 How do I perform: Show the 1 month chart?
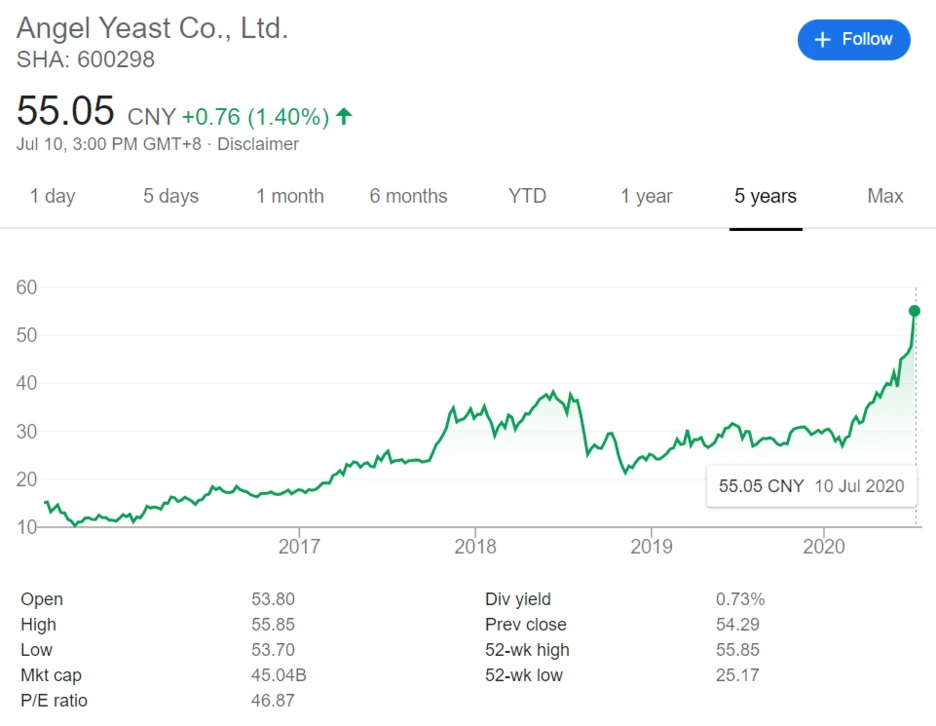tap(290, 196)
